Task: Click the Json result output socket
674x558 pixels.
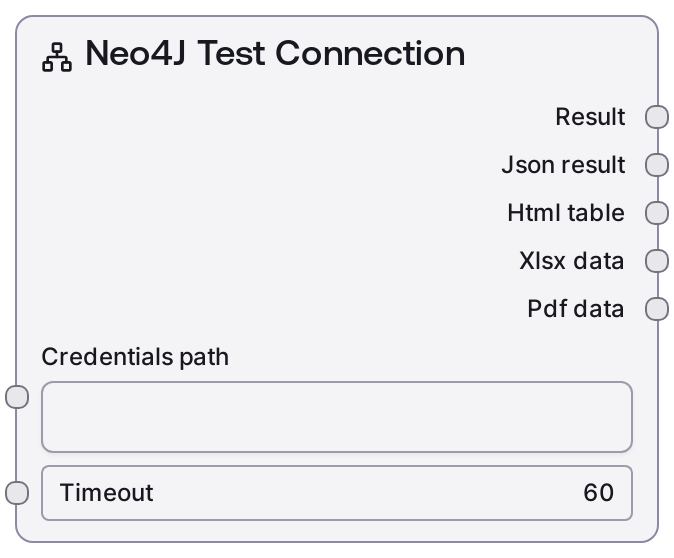Action: pyautogui.click(x=657, y=165)
